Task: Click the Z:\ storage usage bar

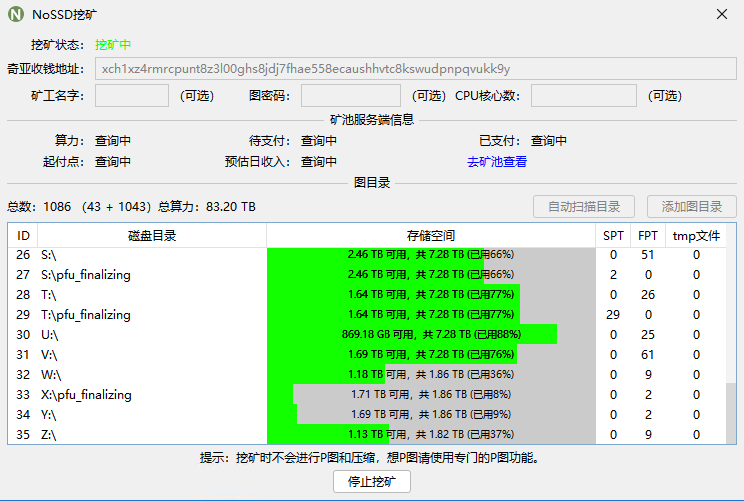Action: click(x=430, y=435)
